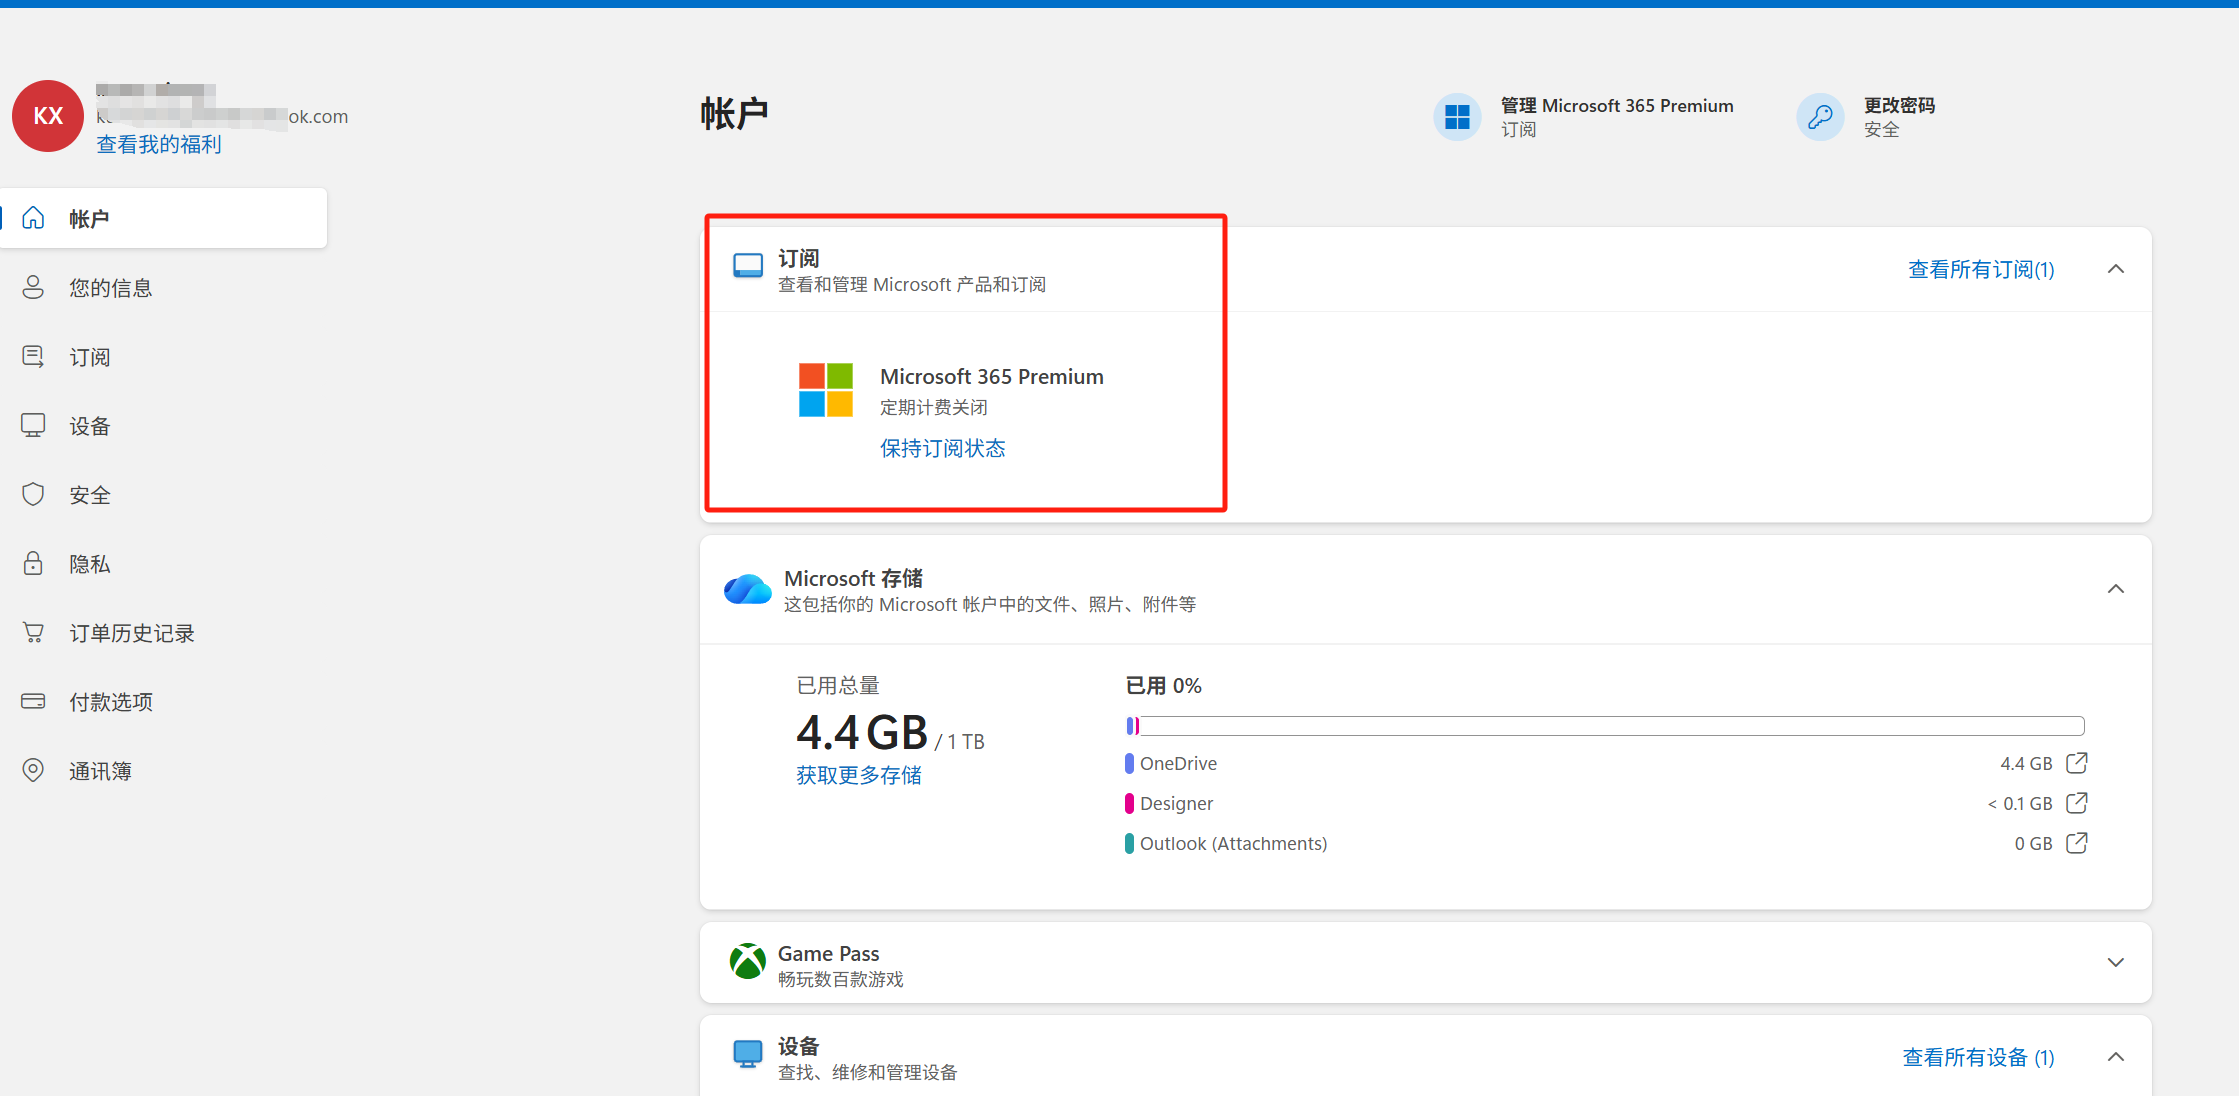Click the Outlook (Attachments) color marker
This screenshot has height=1096, width=2239.
(x=1129, y=844)
